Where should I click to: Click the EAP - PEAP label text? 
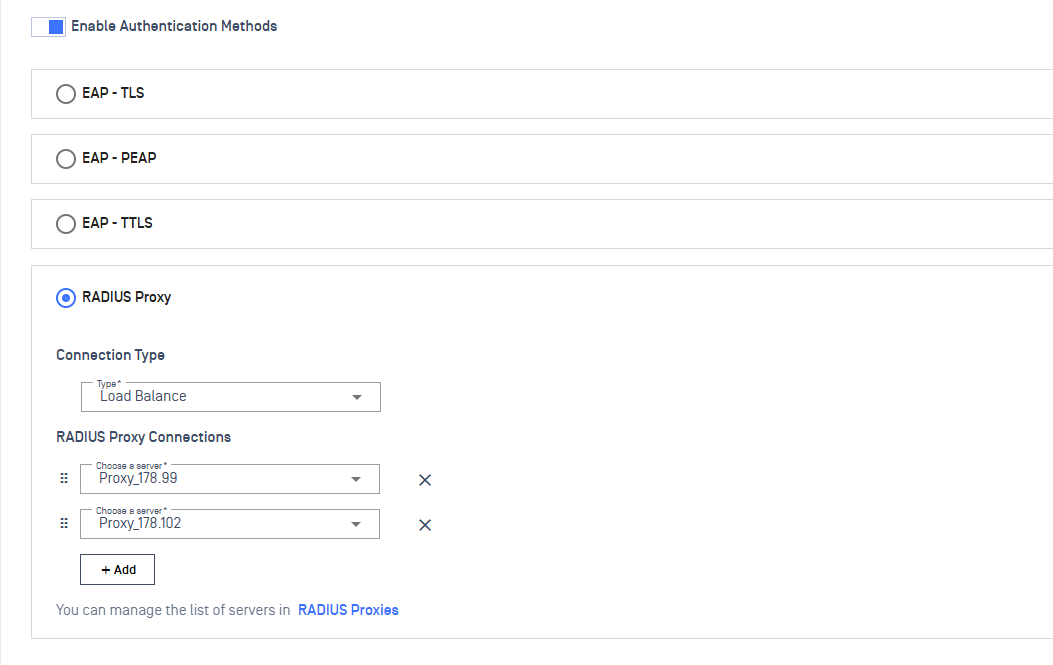point(119,158)
